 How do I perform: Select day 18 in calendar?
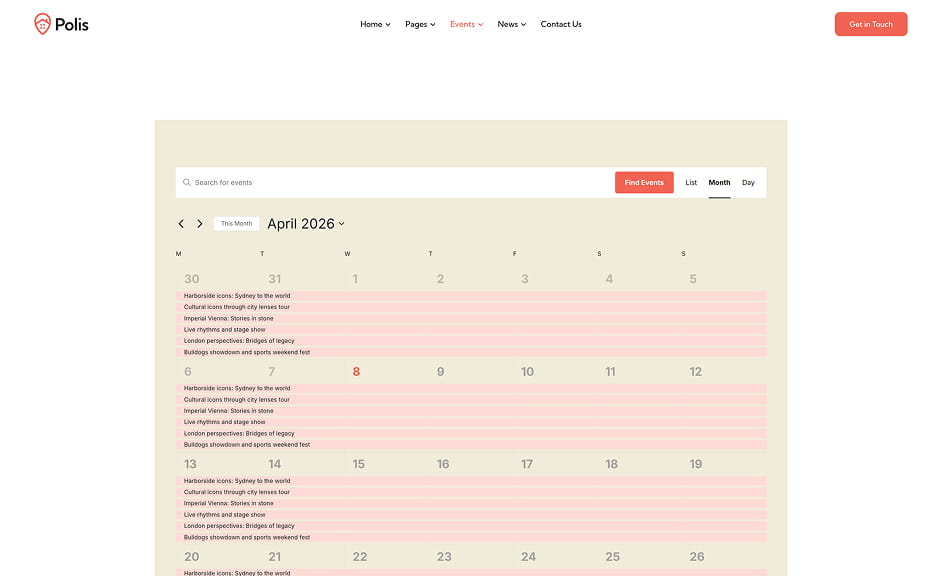pos(612,464)
